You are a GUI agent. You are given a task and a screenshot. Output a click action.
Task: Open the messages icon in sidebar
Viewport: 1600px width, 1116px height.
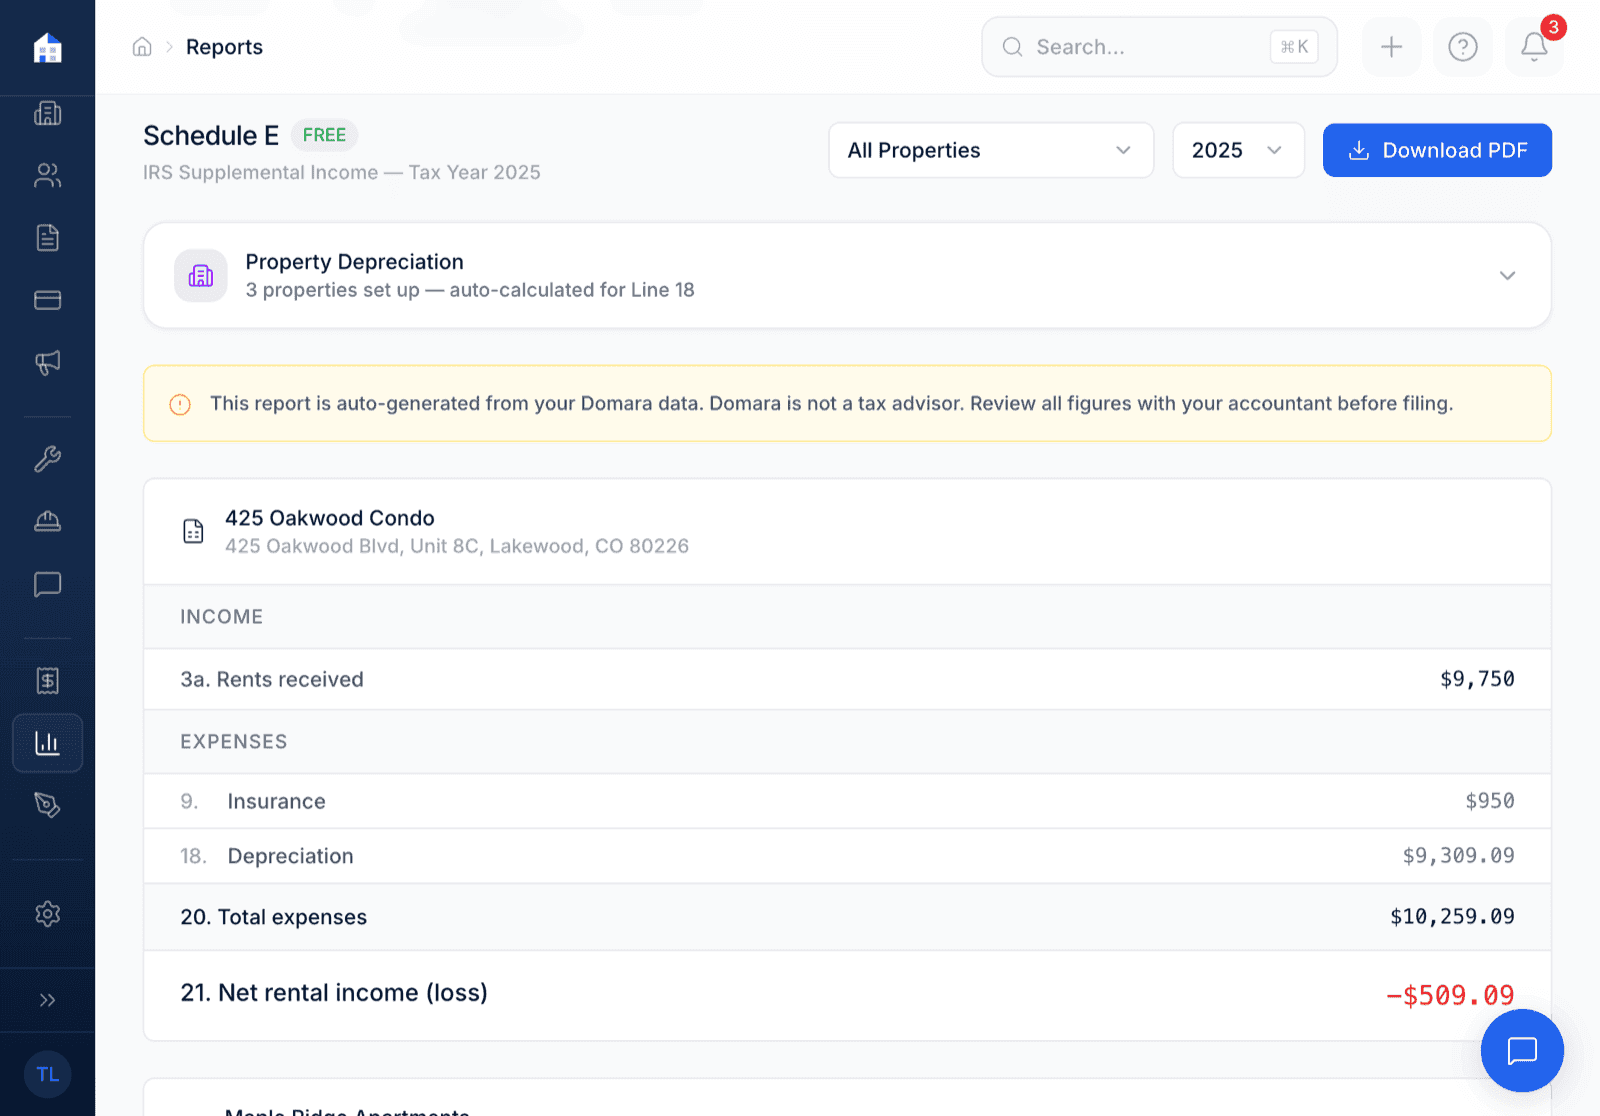point(47,584)
